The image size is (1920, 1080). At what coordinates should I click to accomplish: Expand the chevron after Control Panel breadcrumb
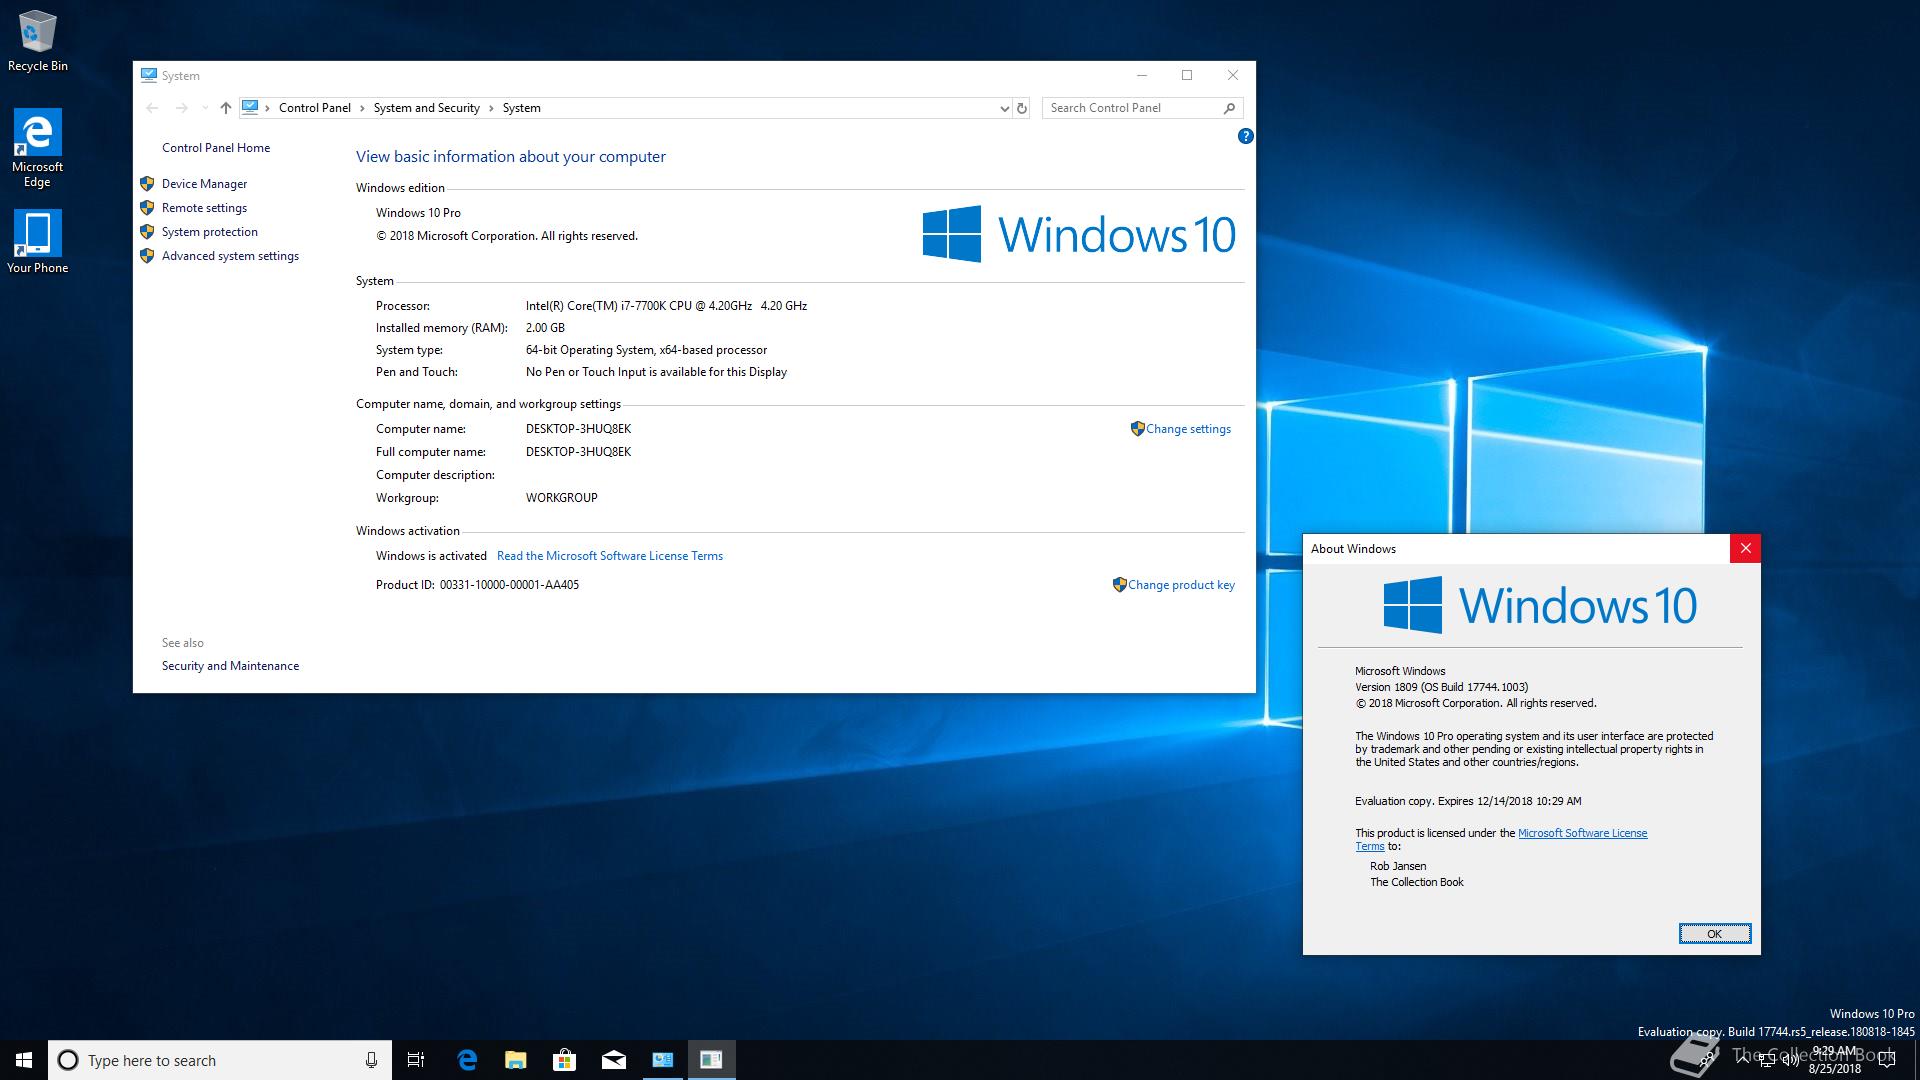[362, 108]
